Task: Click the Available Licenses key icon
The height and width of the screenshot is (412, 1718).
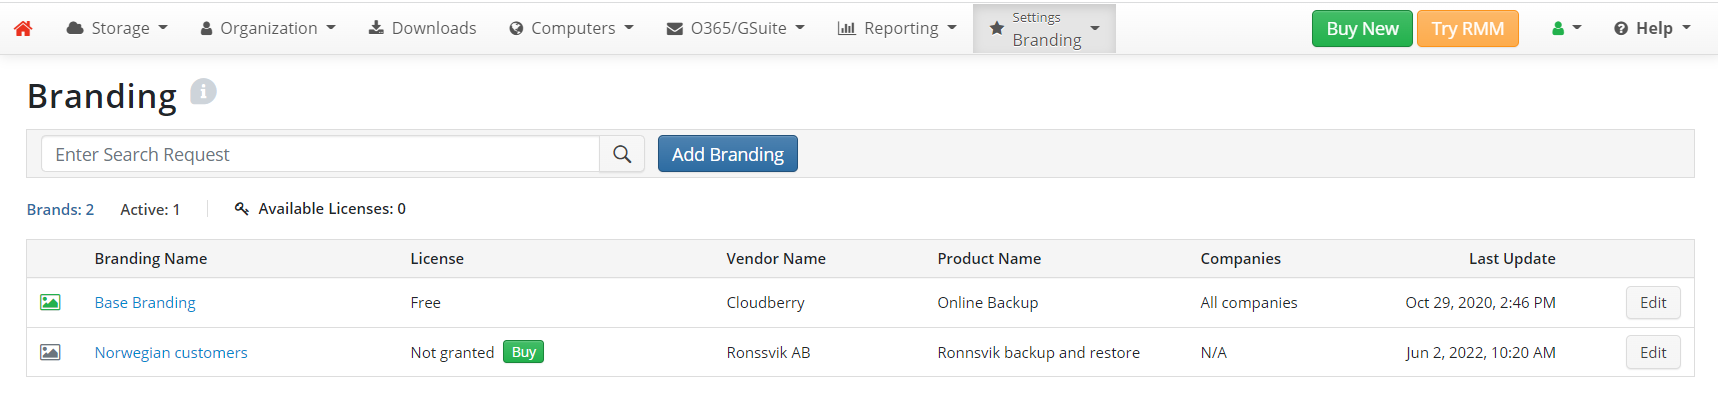Action: (x=241, y=208)
